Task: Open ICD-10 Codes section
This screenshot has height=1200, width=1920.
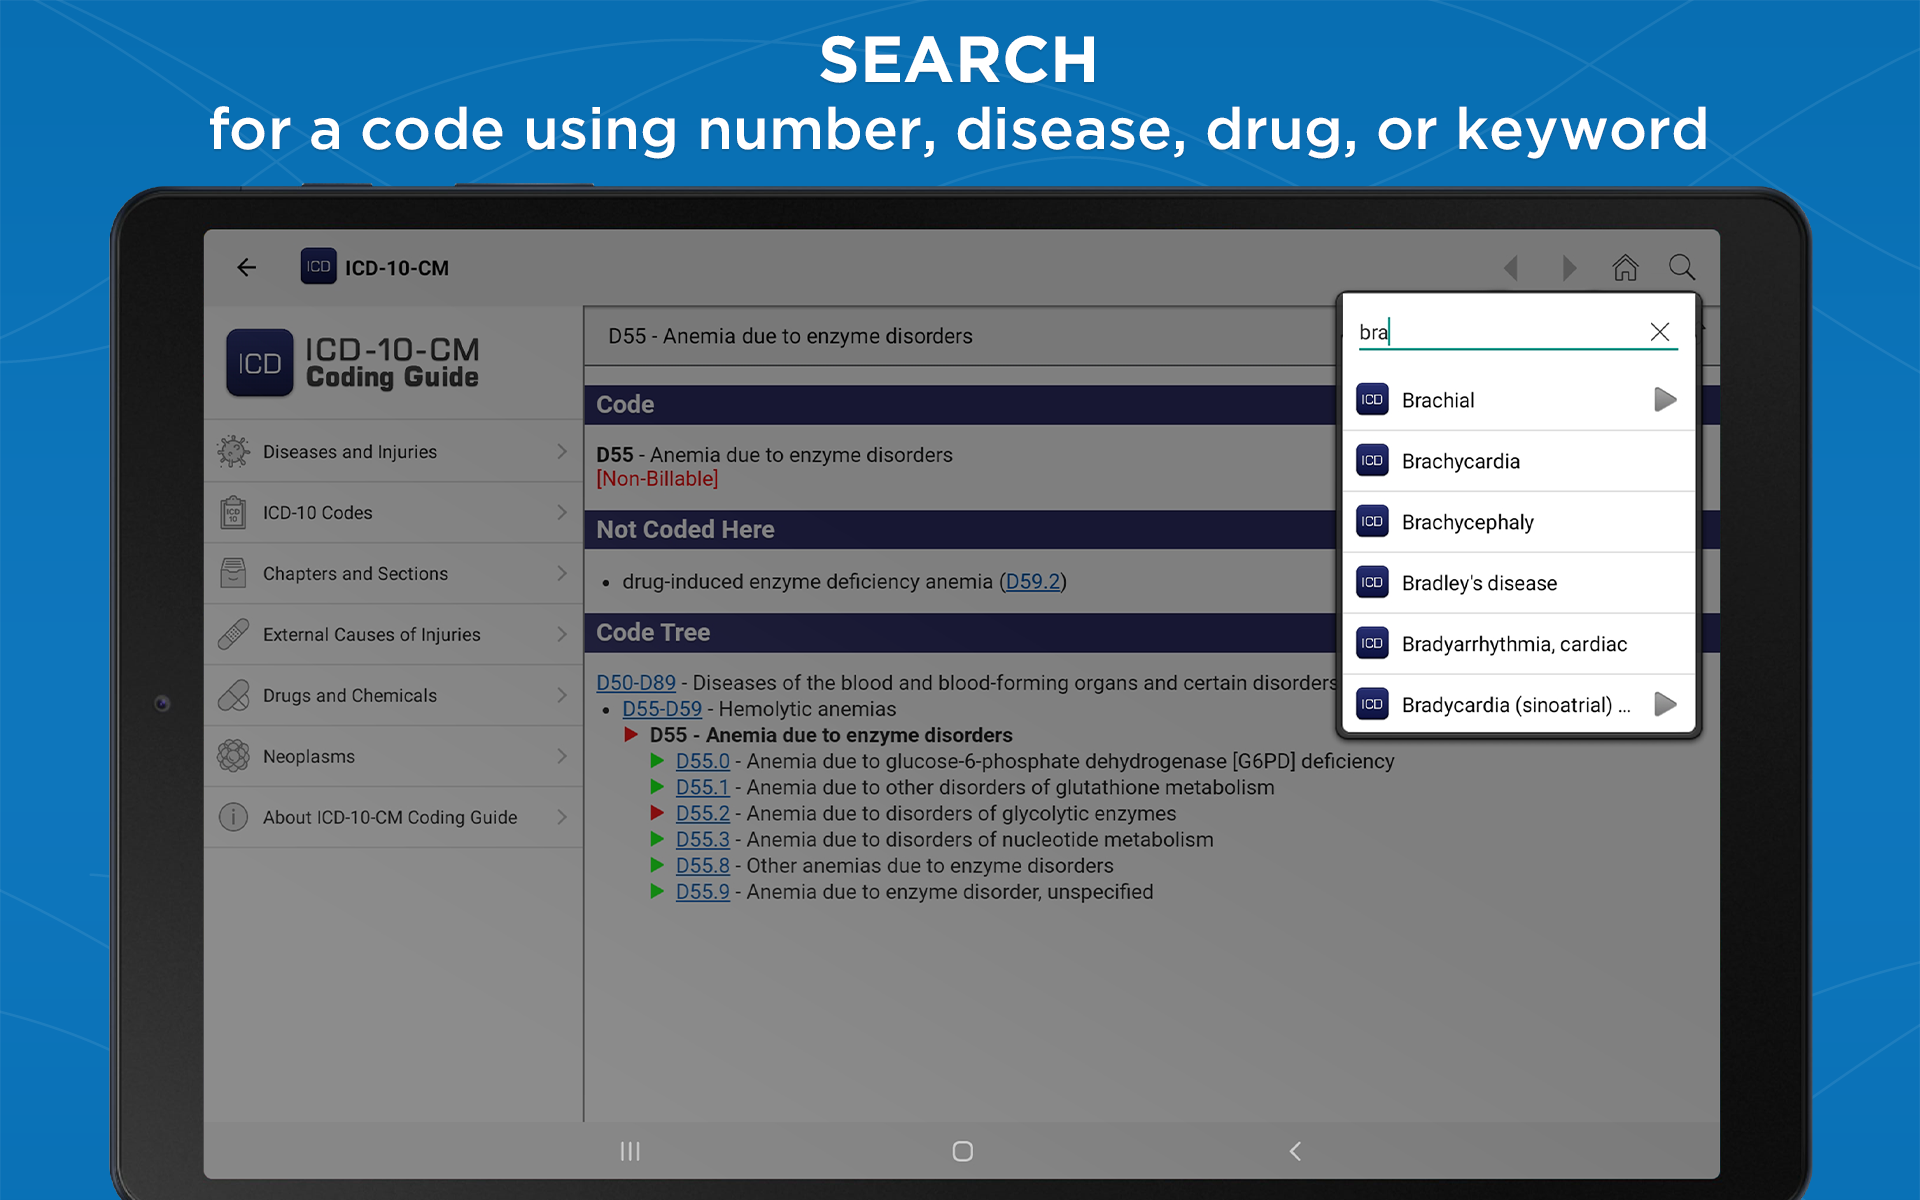Action: pos(393,513)
